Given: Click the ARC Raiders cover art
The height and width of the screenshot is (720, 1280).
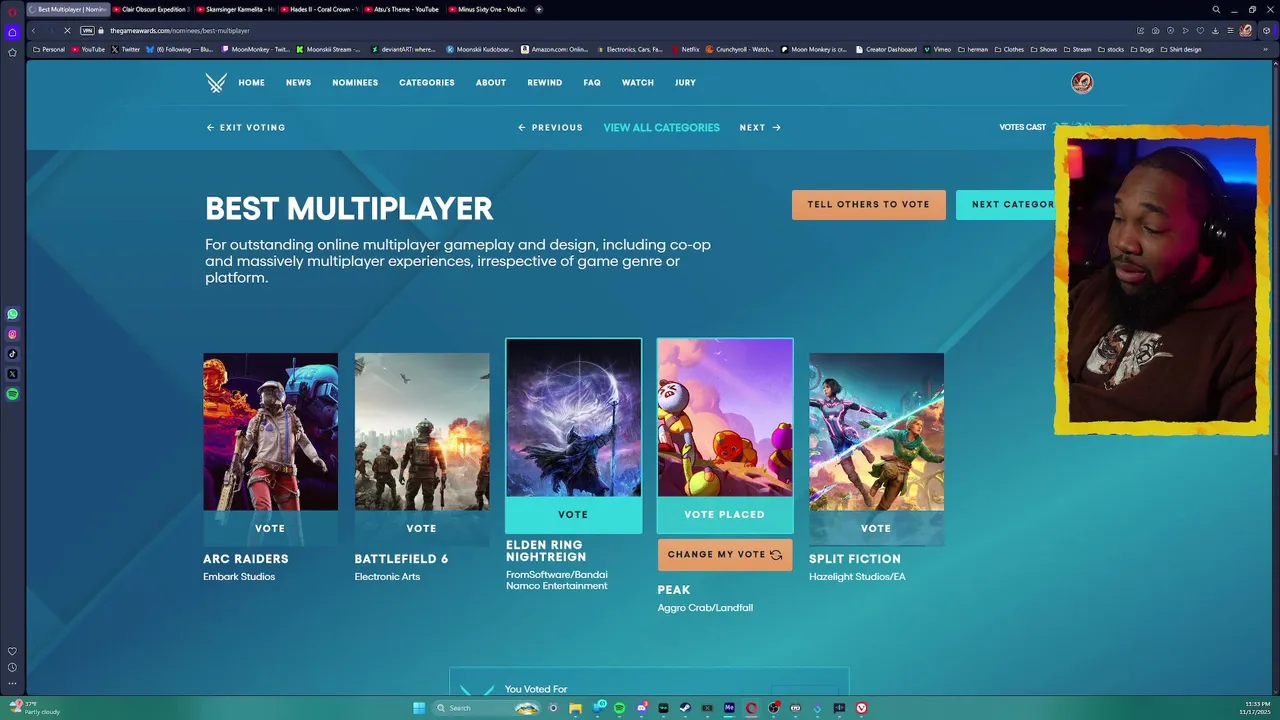Looking at the screenshot, I should (270, 432).
